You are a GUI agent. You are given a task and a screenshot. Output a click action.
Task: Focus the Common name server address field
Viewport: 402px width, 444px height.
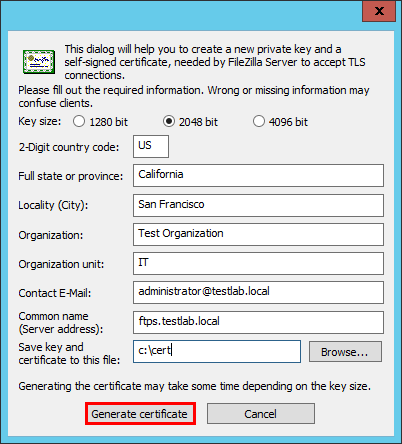tap(258, 322)
